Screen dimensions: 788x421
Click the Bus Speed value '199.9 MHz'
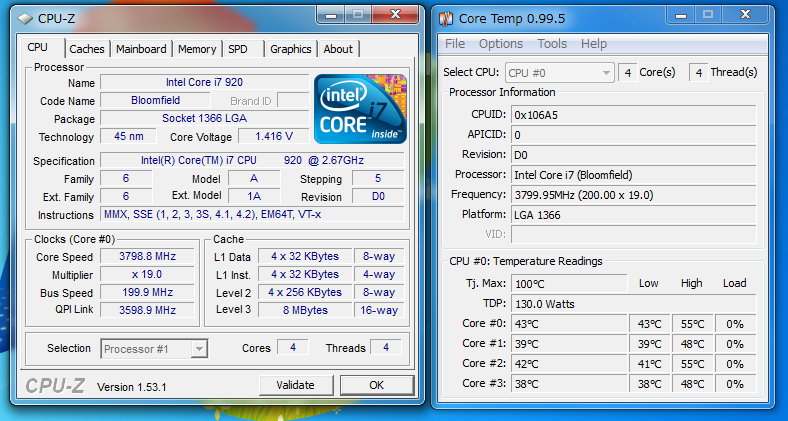tap(147, 292)
